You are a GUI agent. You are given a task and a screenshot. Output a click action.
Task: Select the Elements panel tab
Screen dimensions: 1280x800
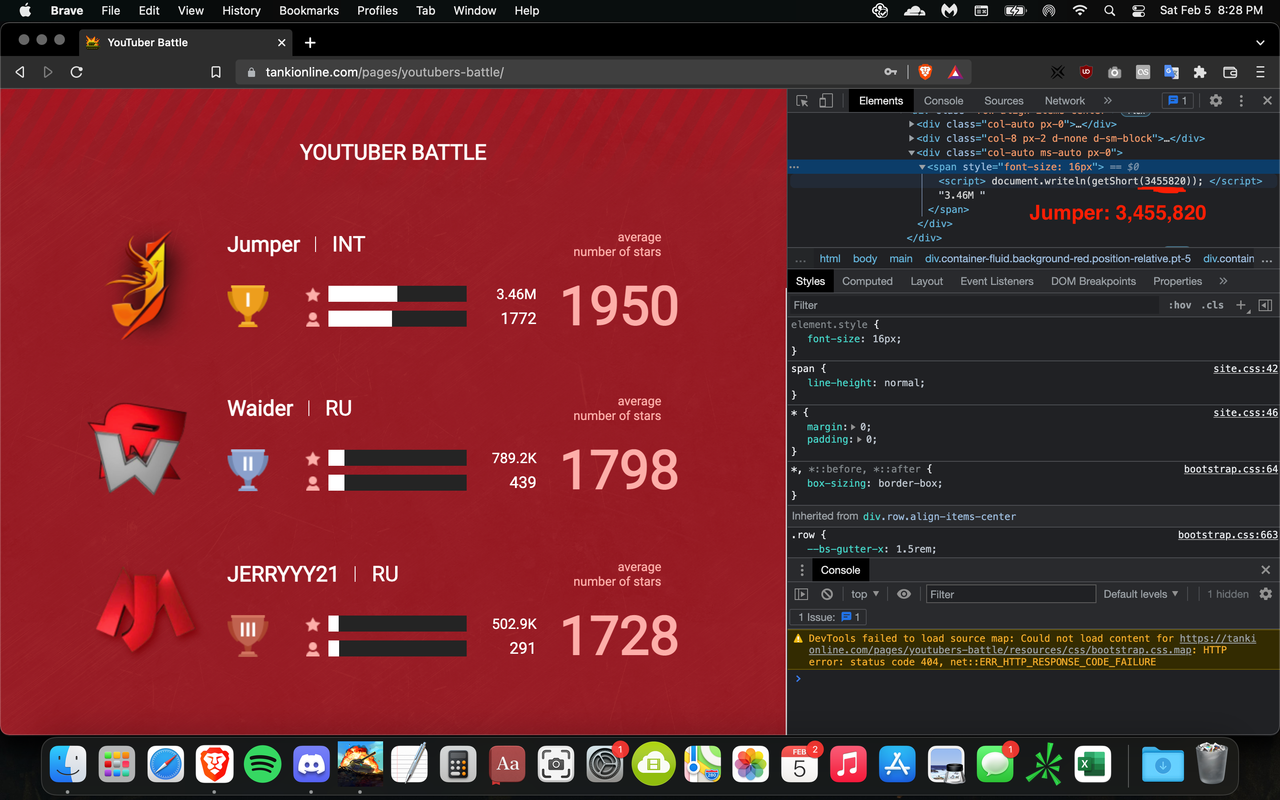(x=880, y=101)
